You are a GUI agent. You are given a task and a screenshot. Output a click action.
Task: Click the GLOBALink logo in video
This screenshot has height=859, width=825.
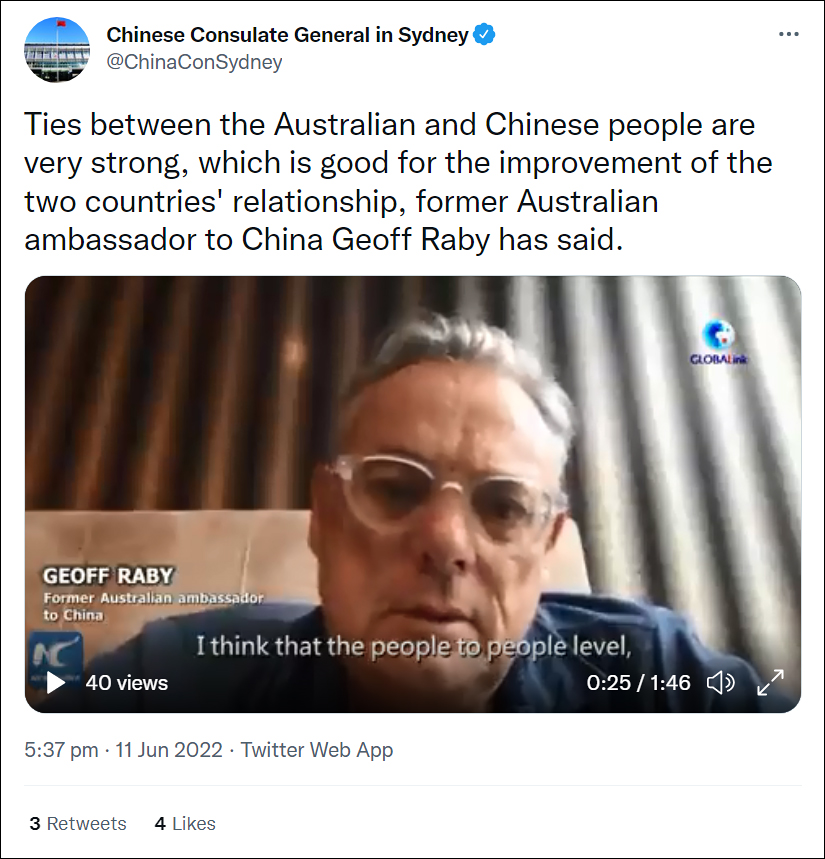pos(718,342)
